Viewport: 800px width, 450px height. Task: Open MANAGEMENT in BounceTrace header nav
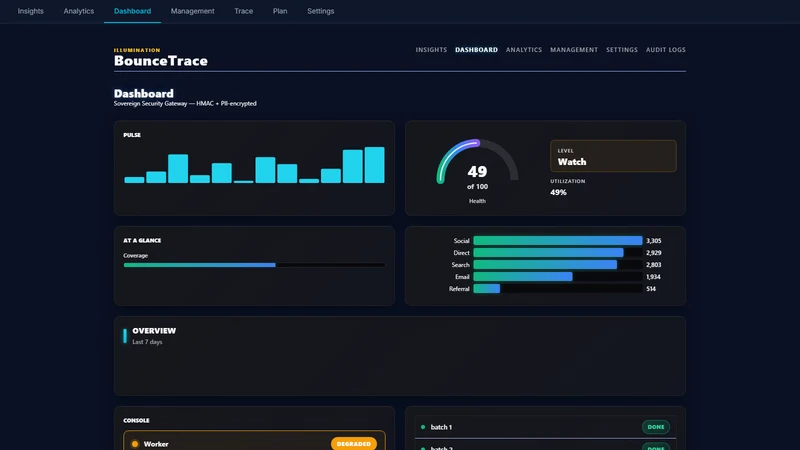pyautogui.click(x=573, y=49)
